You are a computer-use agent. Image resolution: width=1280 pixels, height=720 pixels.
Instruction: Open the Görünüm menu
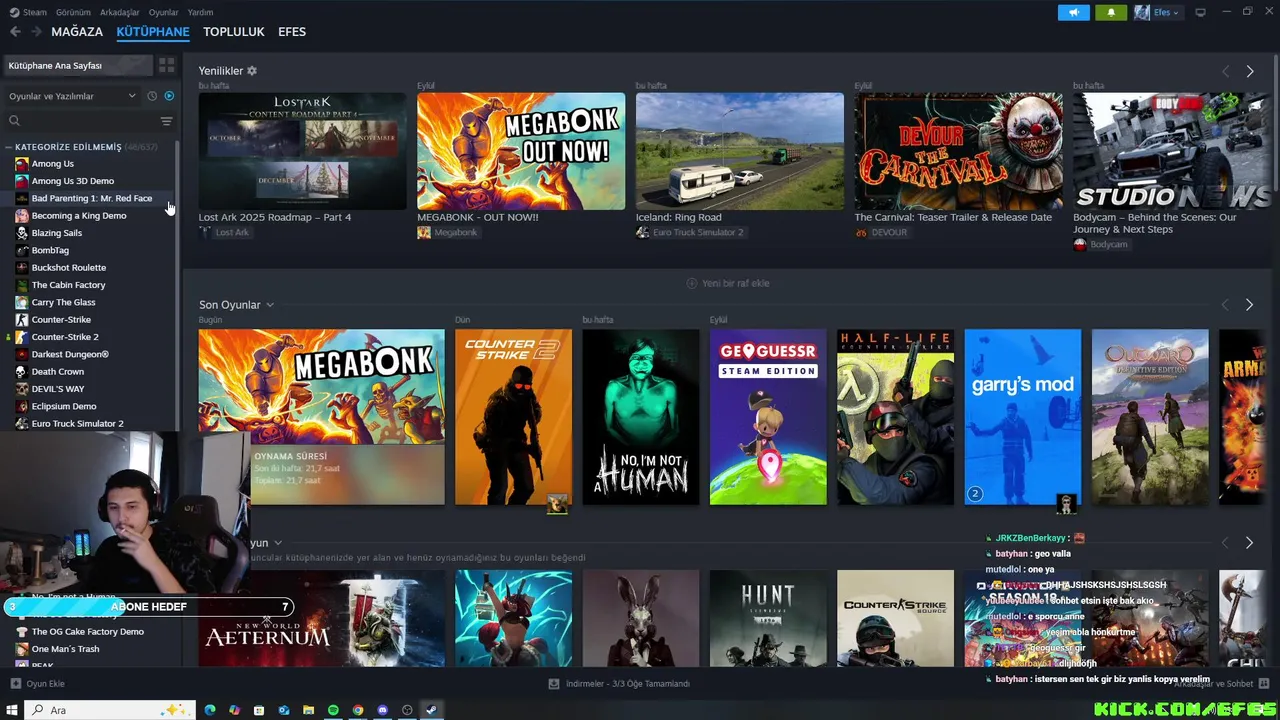(73, 12)
